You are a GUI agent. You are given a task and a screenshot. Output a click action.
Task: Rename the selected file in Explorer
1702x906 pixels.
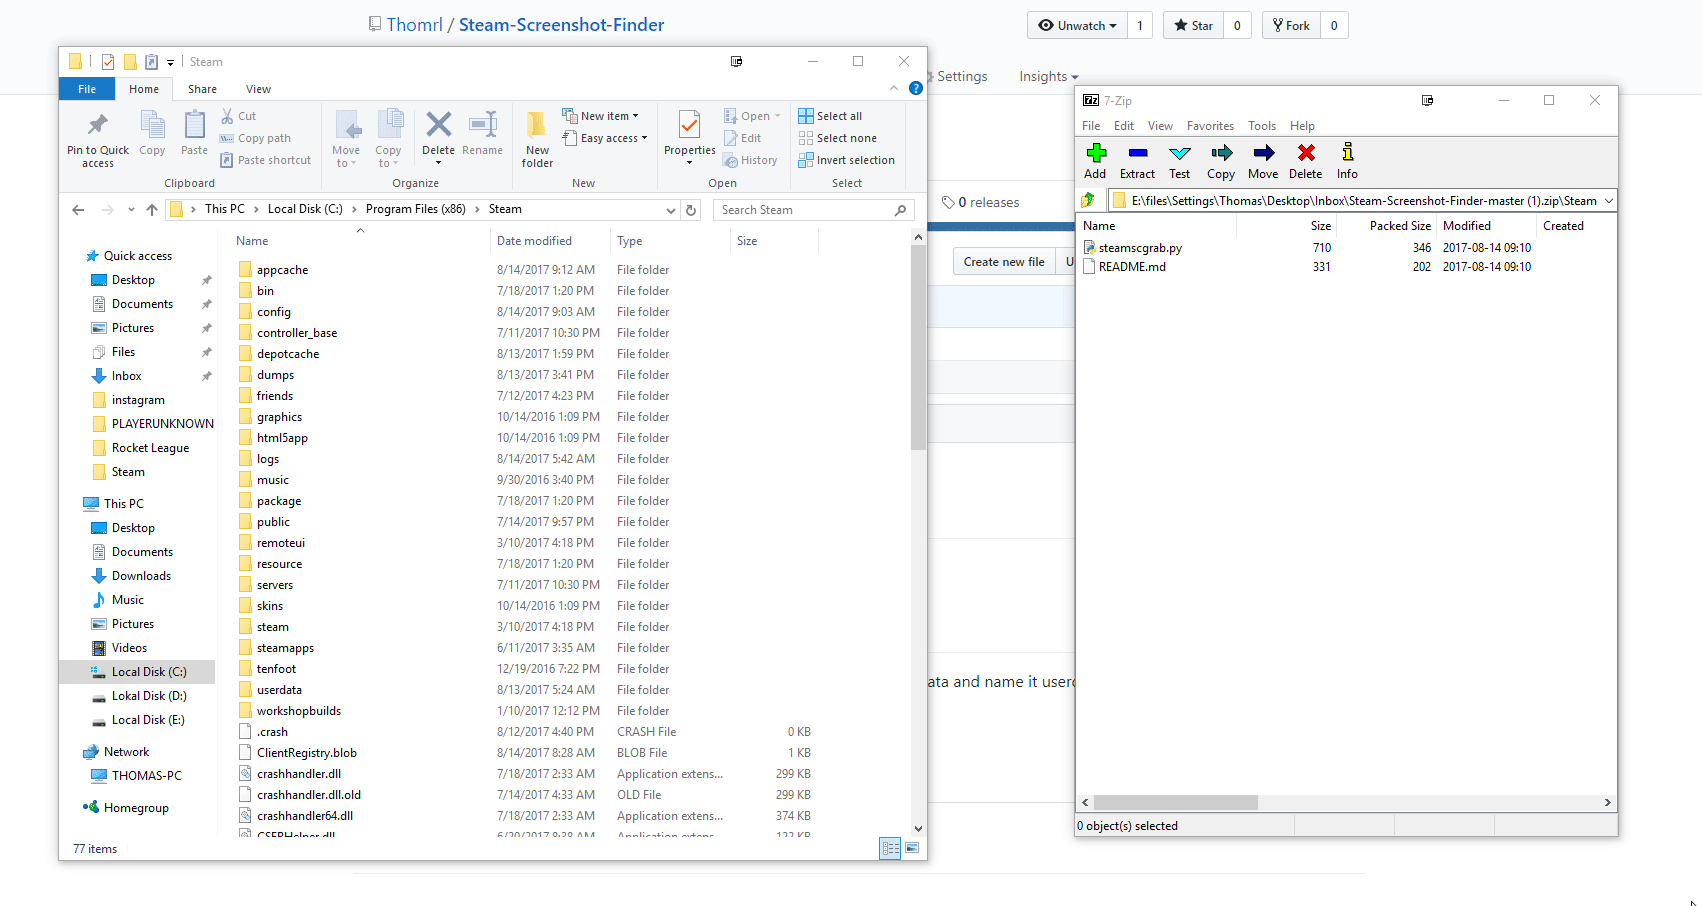[x=483, y=139]
